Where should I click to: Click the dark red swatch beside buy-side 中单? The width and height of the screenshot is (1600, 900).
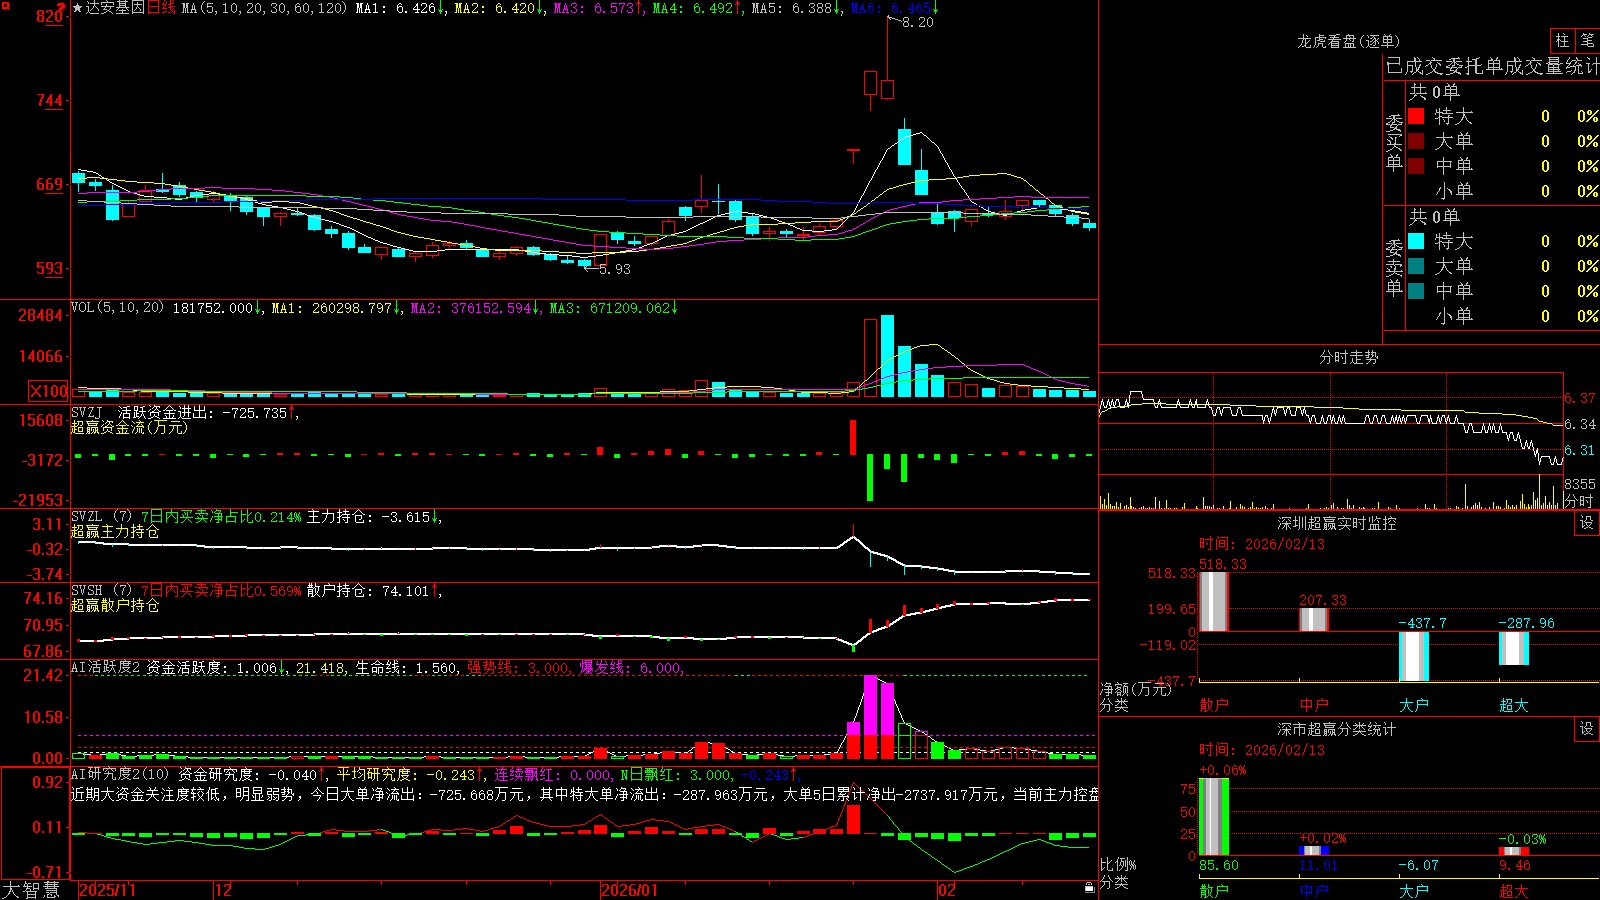coord(1416,166)
